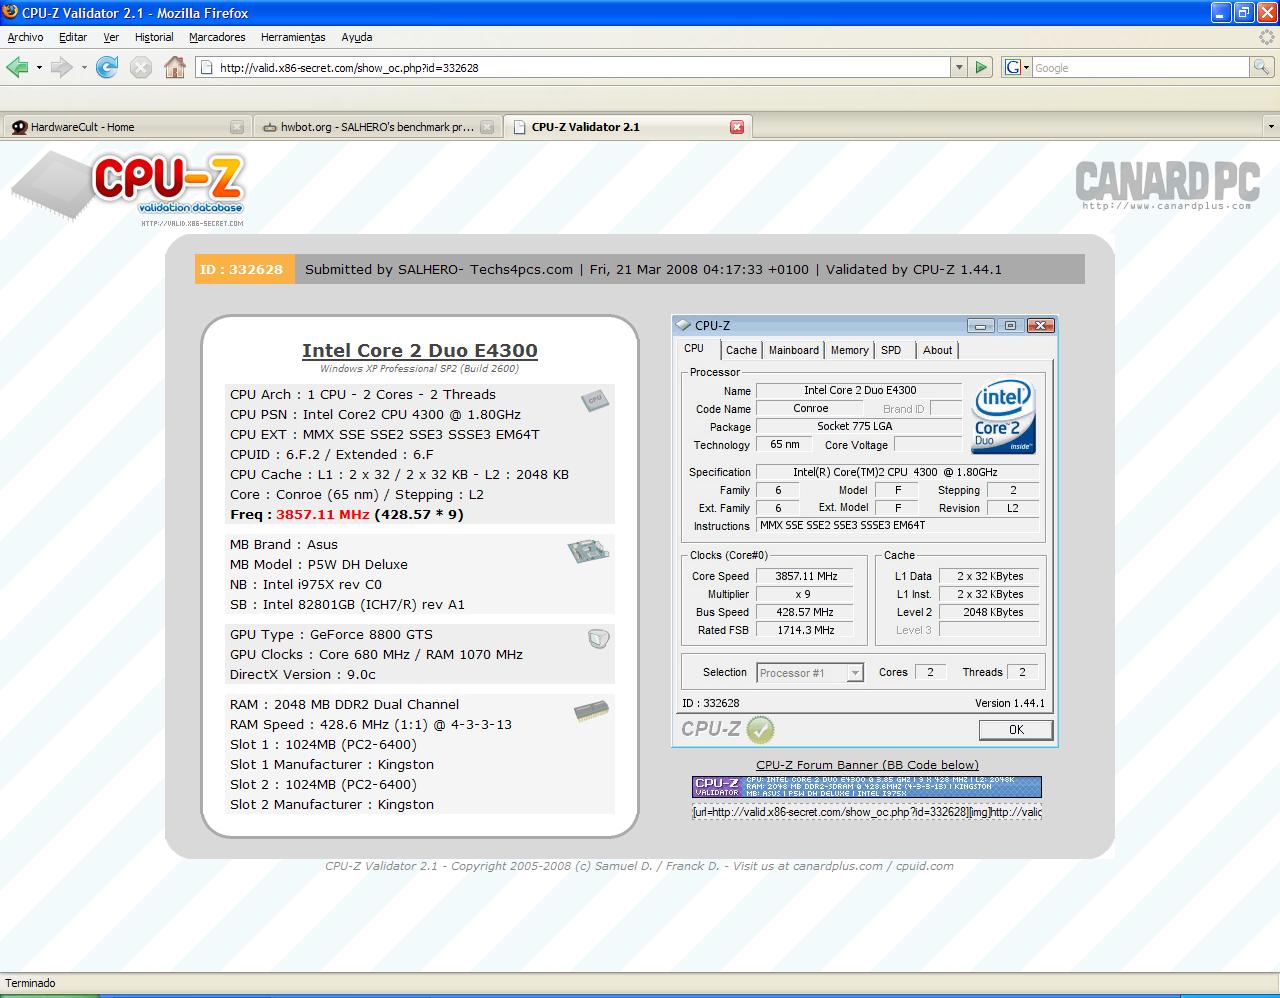Image resolution: width=1280 pixels, height=998 pixels.
Task: Click the Level 2 2048 KBytes cache value
Action: tap(989, 612)
